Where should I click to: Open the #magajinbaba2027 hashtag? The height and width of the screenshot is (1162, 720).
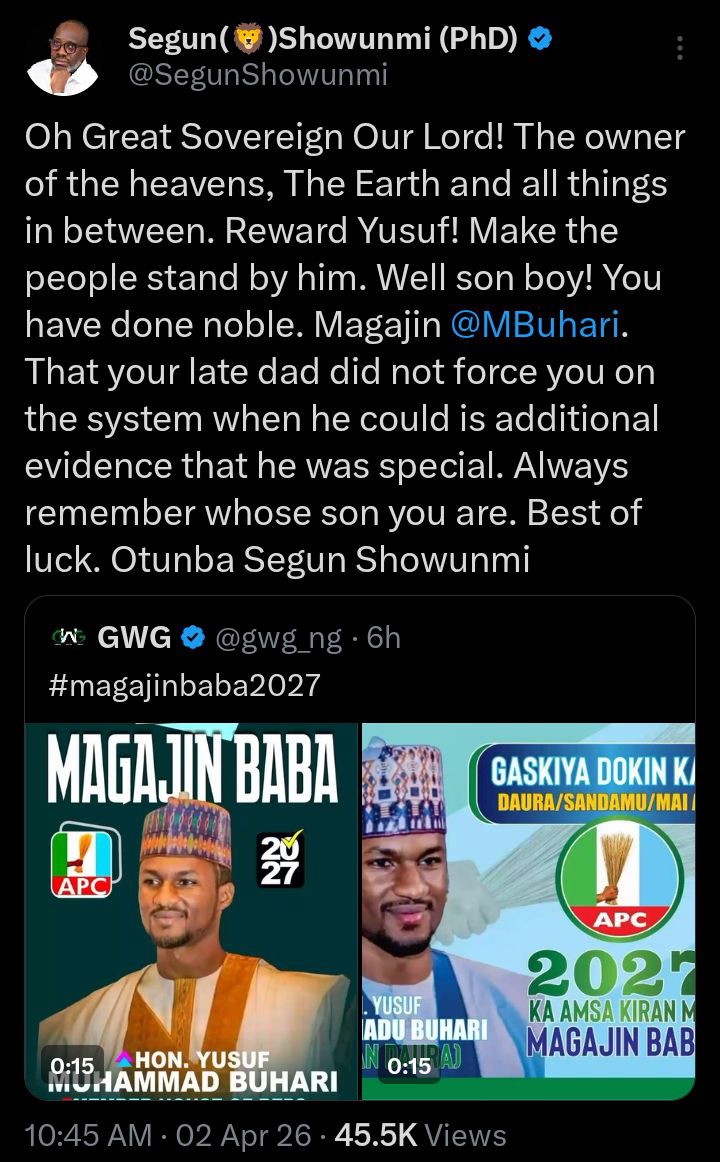[184, 685]
